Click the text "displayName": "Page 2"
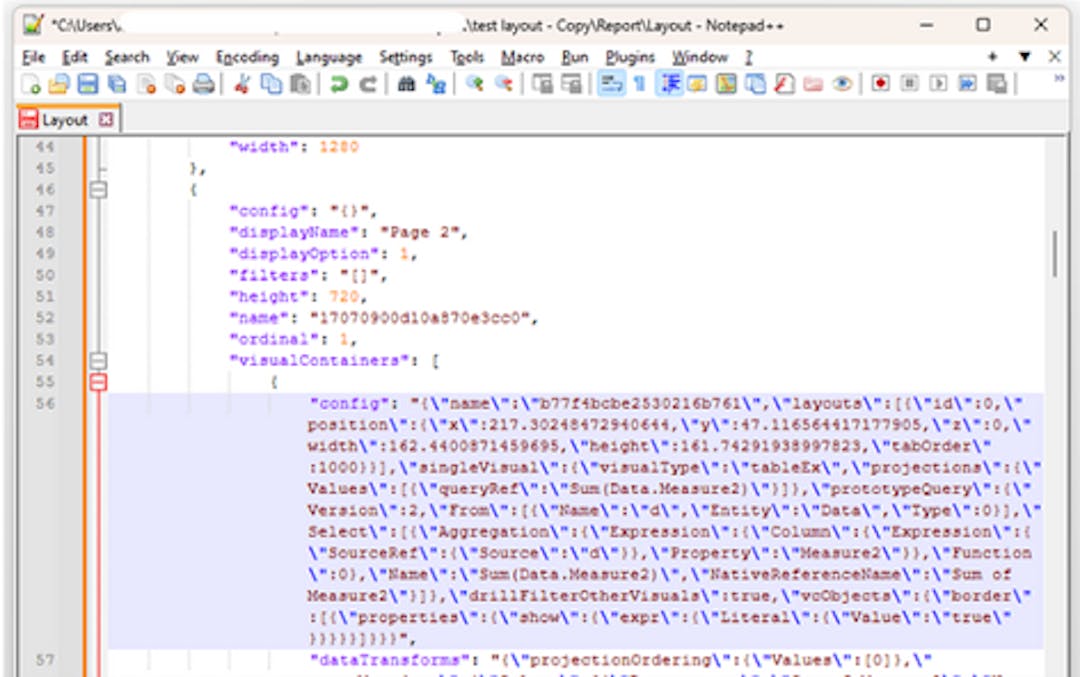 coord(348,233)
